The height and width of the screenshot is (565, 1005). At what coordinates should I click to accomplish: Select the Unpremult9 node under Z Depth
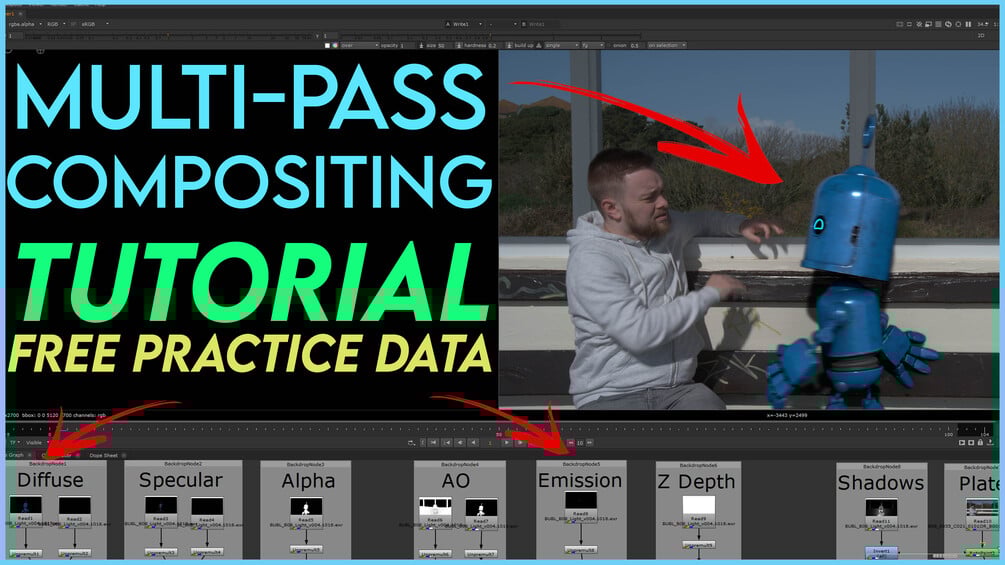tap(699, 545)
